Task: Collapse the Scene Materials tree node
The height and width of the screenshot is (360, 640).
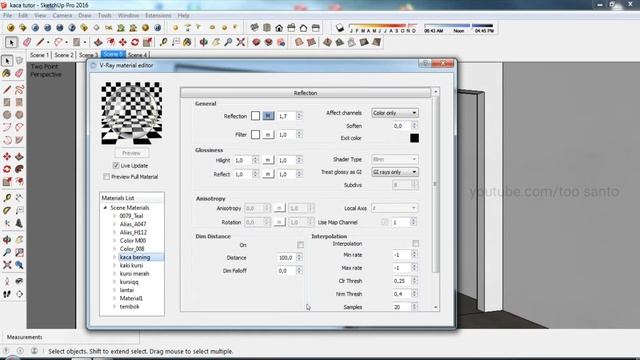Action: (x=105, y=208)
